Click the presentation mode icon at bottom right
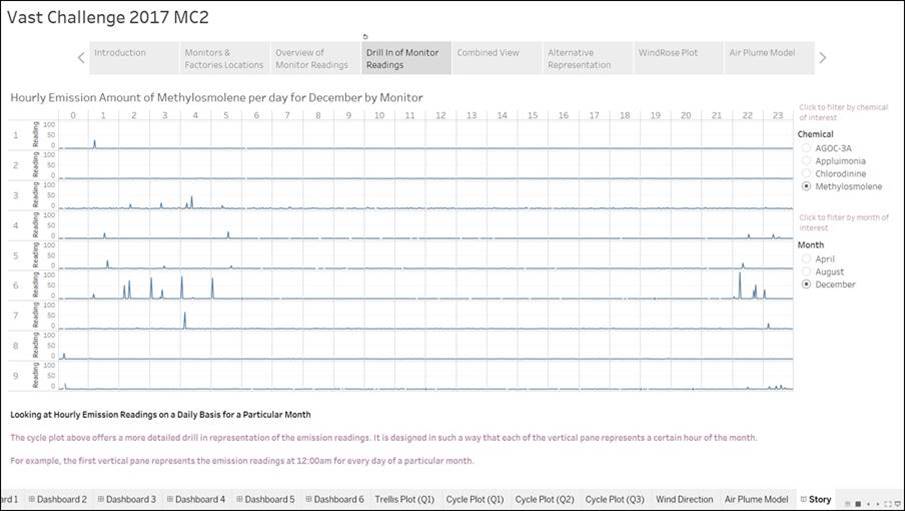Screen dimensions: 905x511 [x=898, y=504]
